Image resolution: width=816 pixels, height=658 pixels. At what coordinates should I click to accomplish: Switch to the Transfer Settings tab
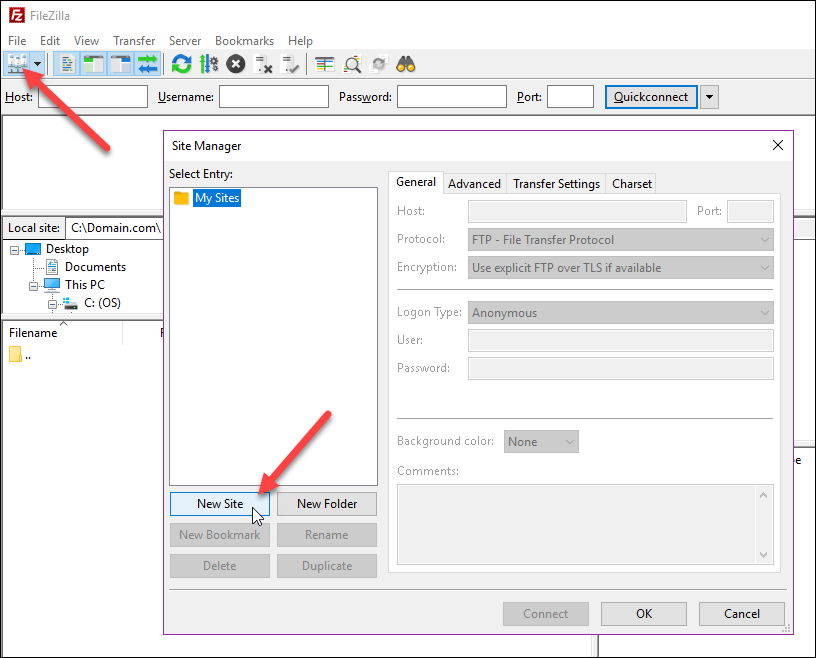(556, 184)
